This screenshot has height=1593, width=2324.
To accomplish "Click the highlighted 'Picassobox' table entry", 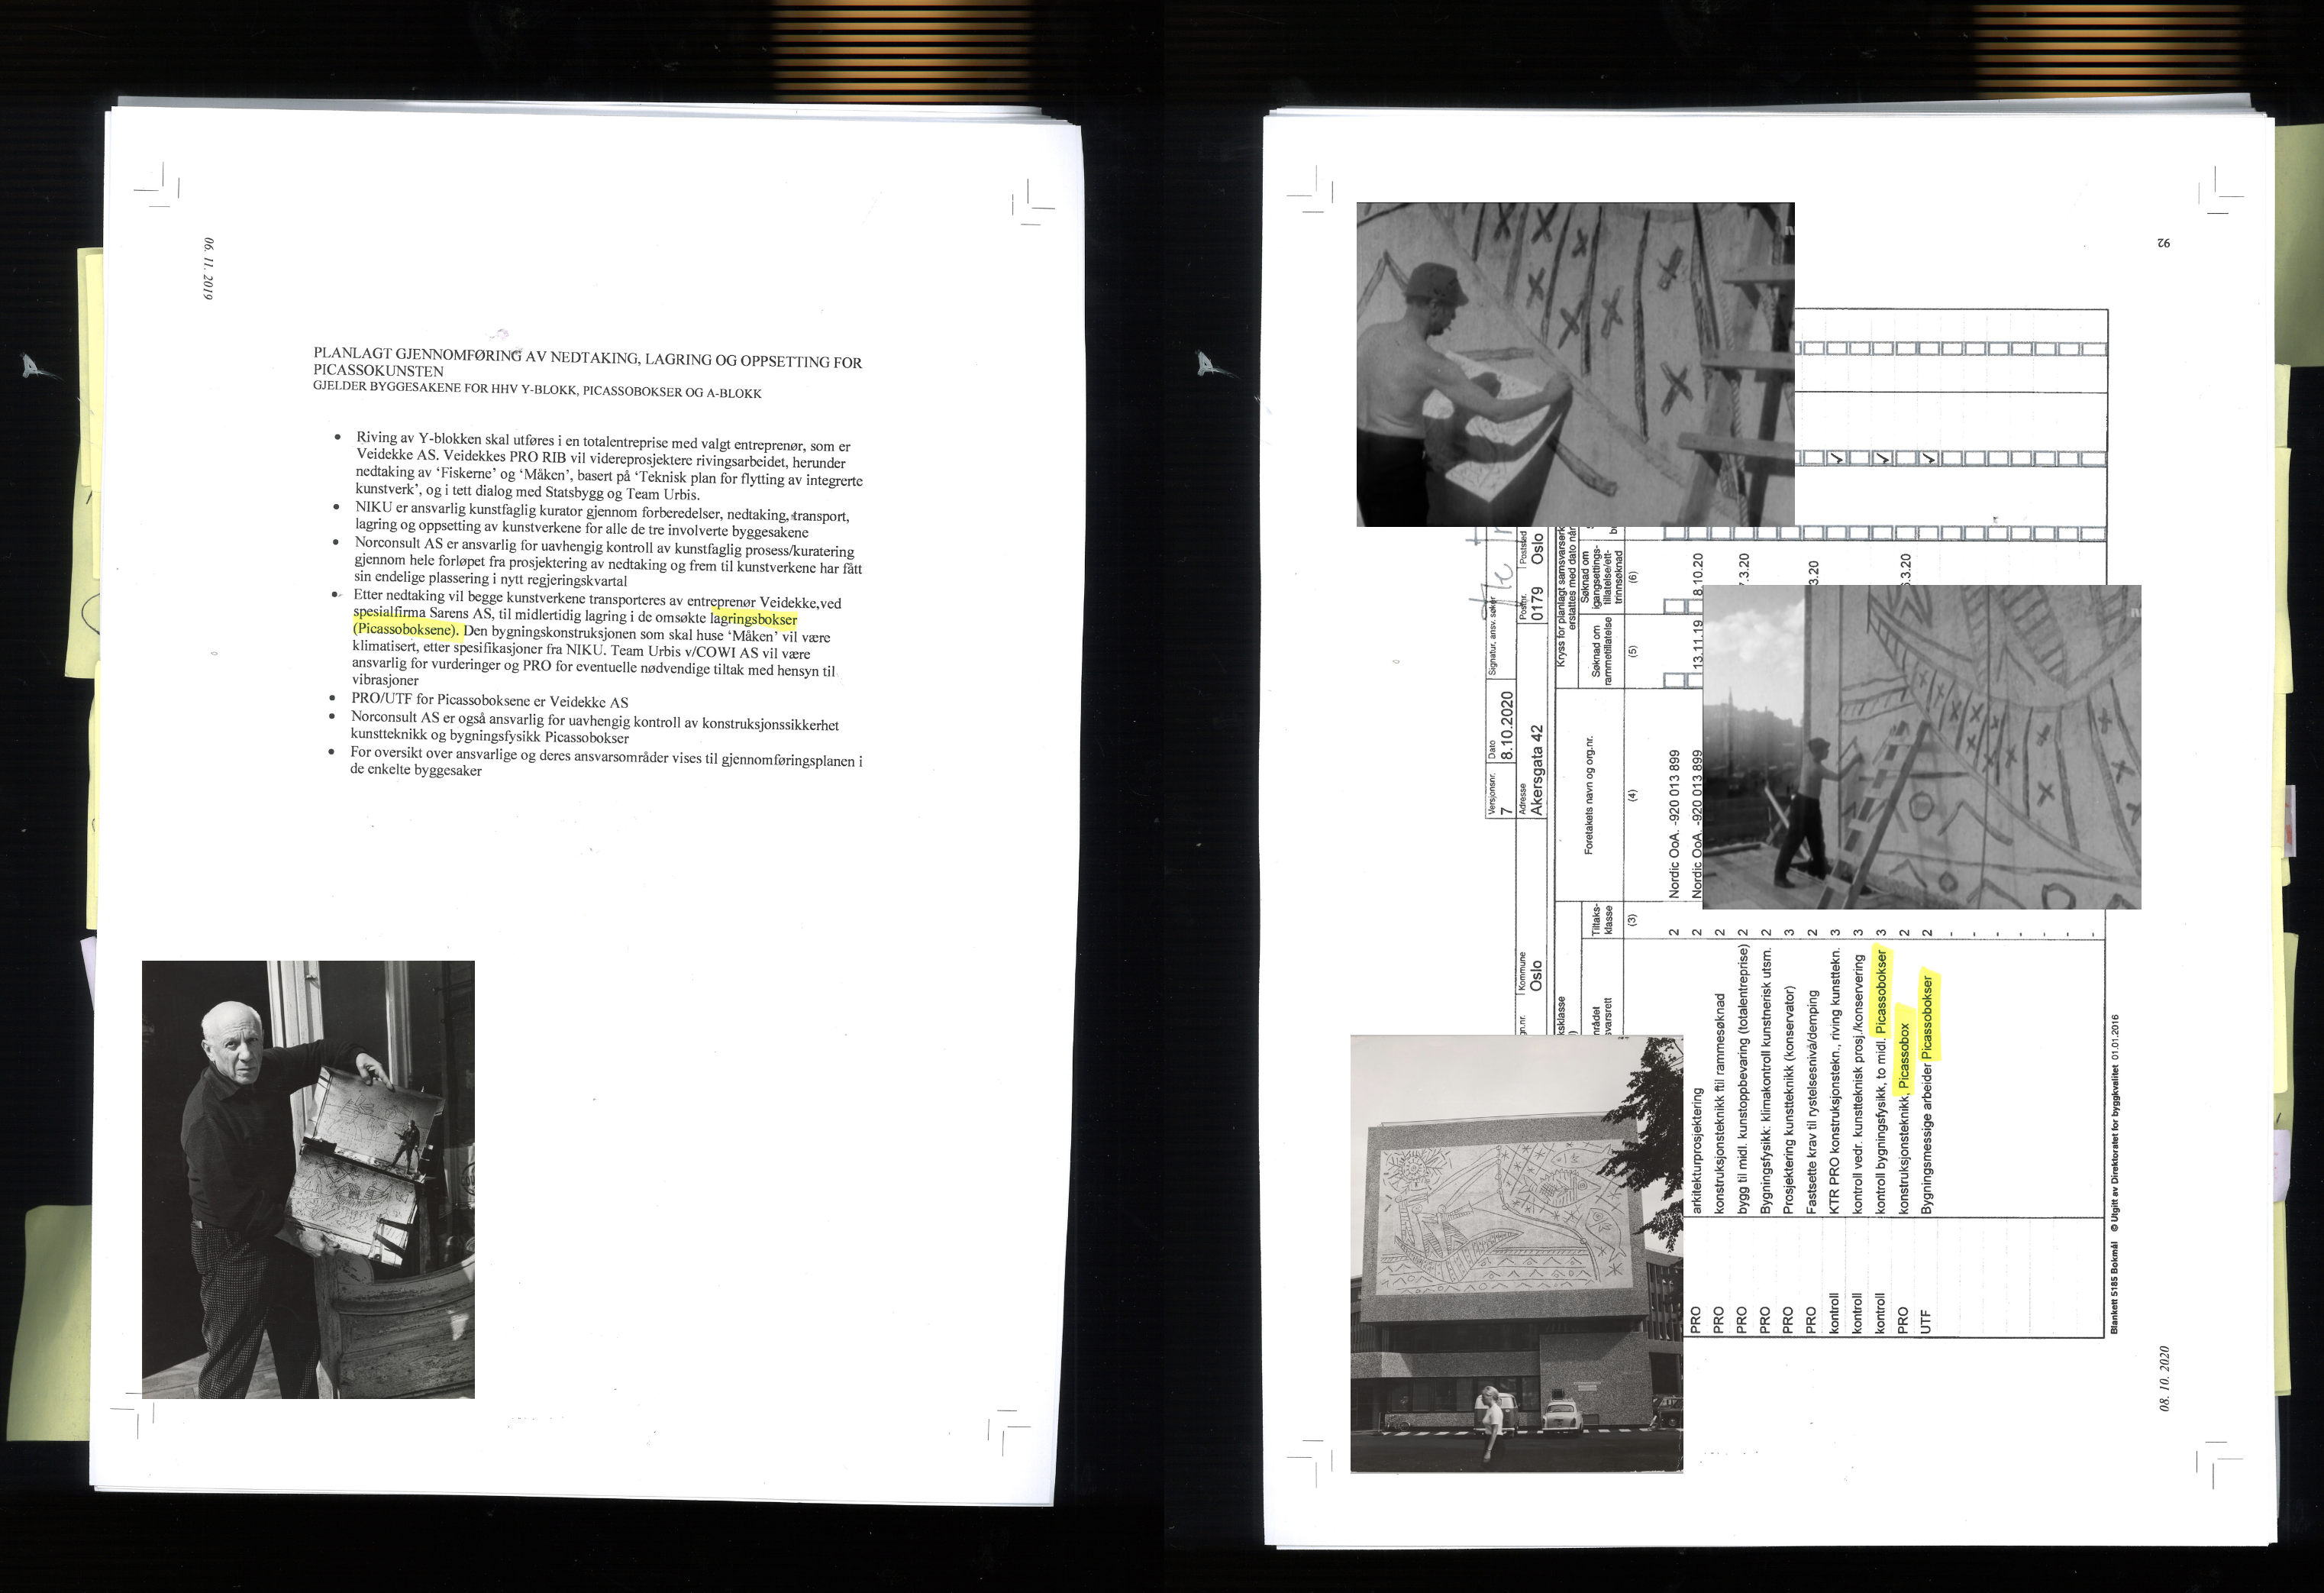I will (1904, 1055).
